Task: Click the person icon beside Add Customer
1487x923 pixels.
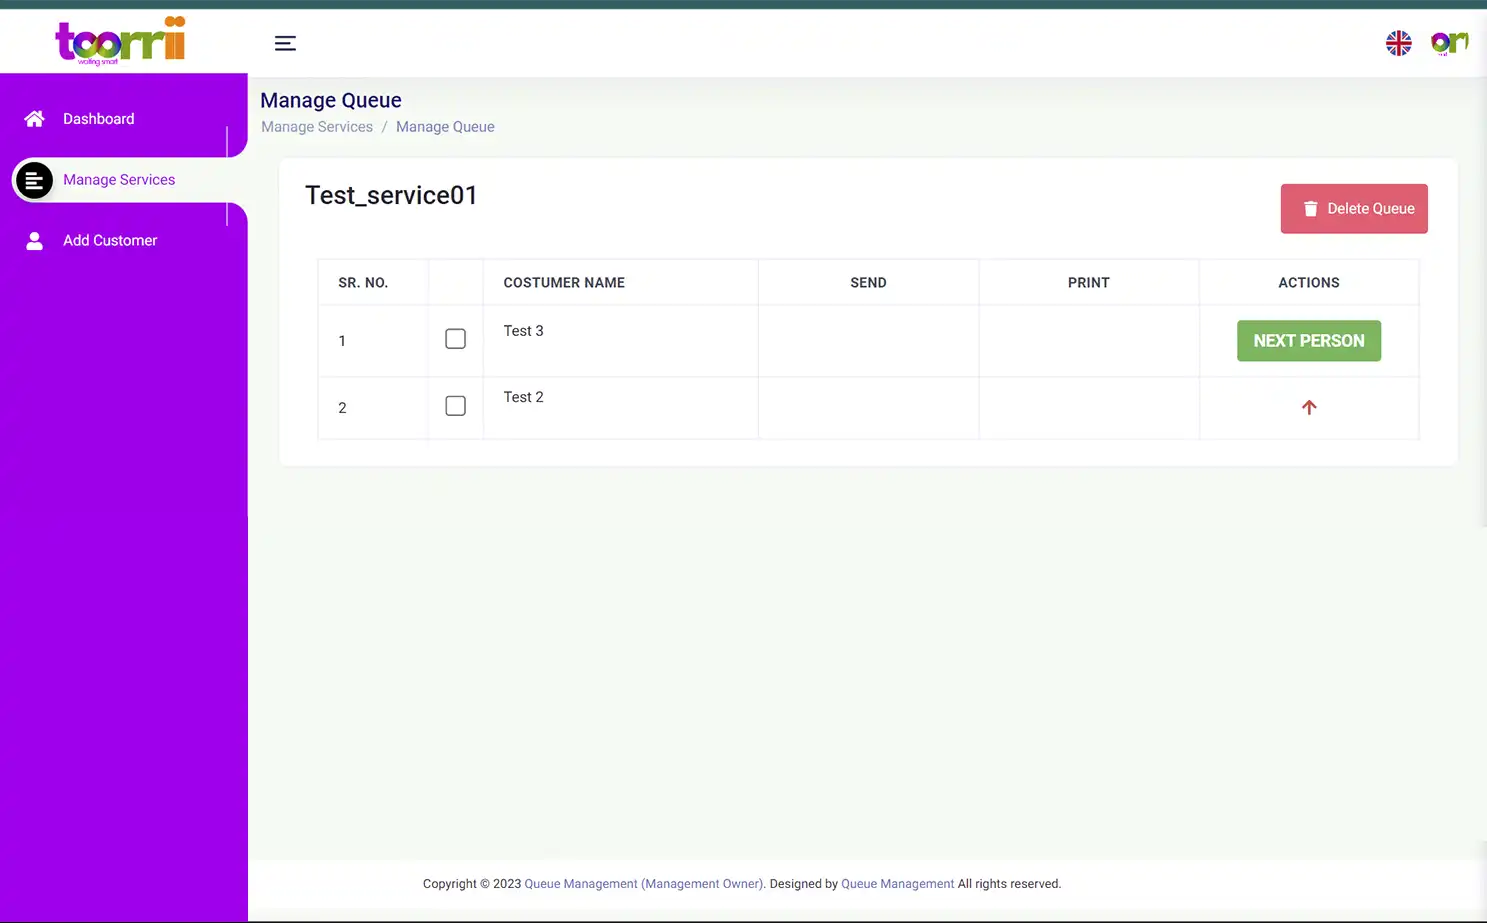Action: pyautogui.click(x=34, y=240)
